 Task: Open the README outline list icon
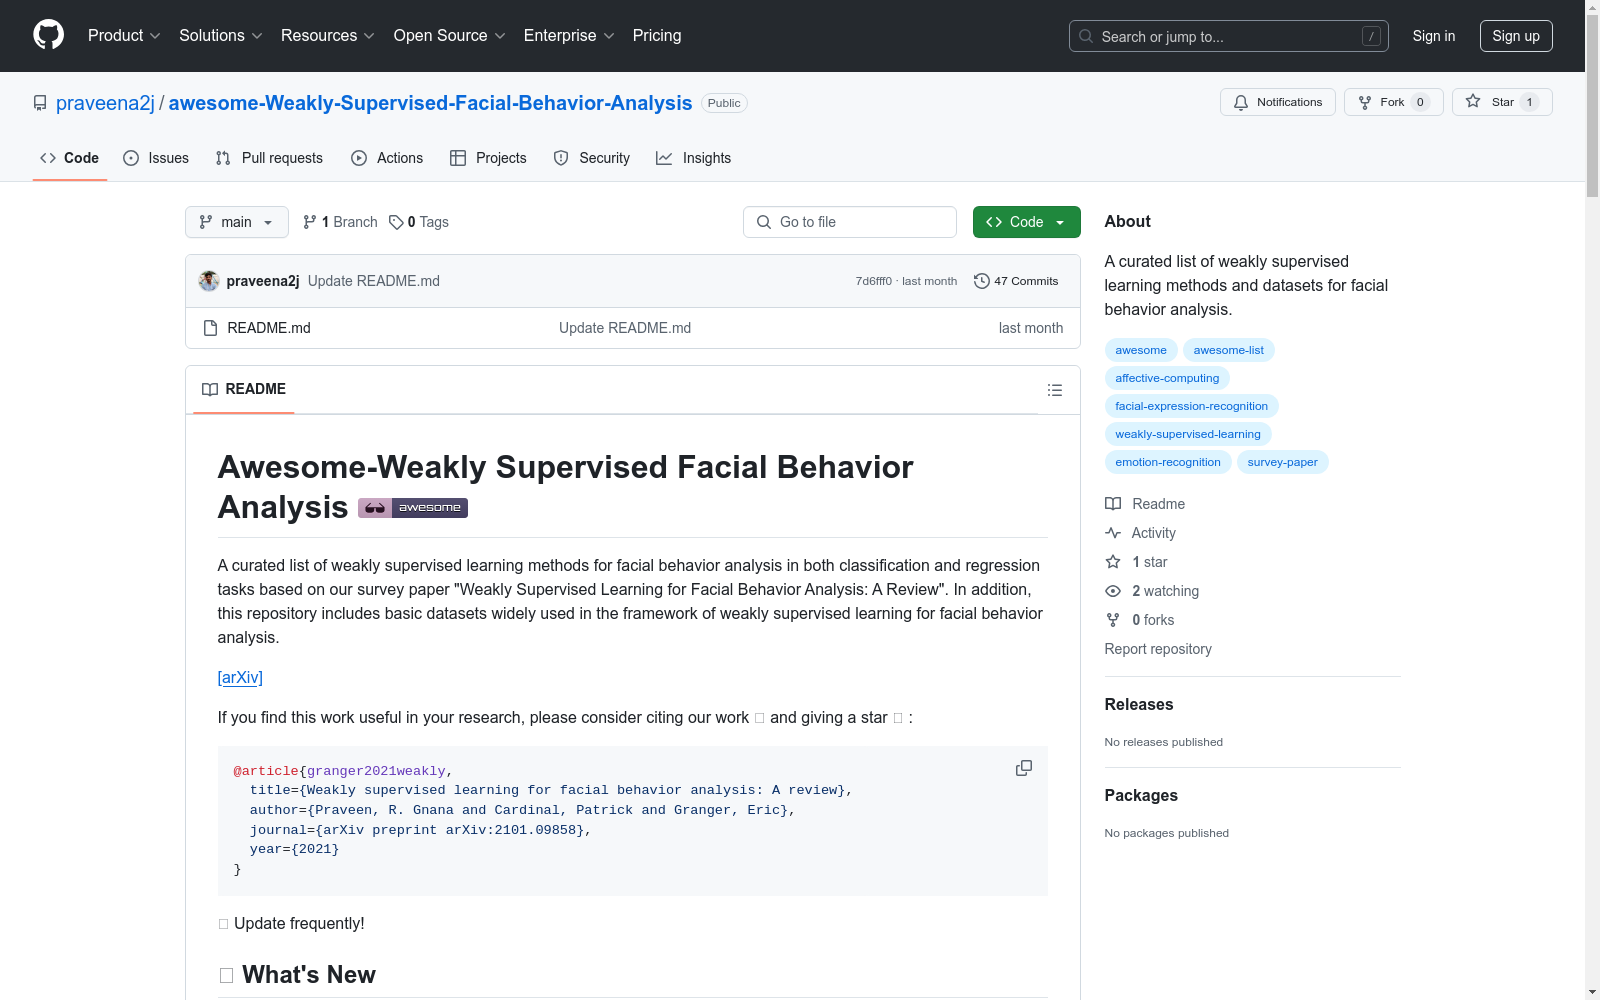pyautogui.click(x=1054, y=390)
